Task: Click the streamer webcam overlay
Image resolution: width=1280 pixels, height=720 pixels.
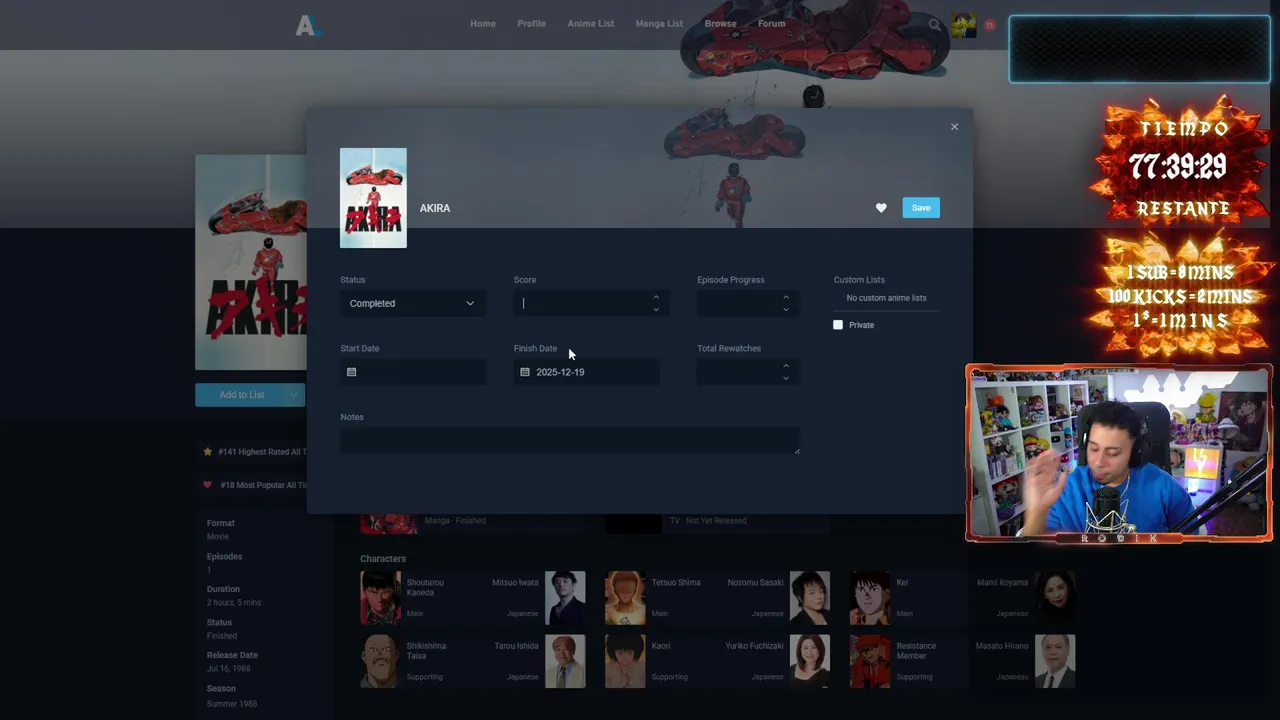Action: pyautogui.click(x=1119, y=453)
